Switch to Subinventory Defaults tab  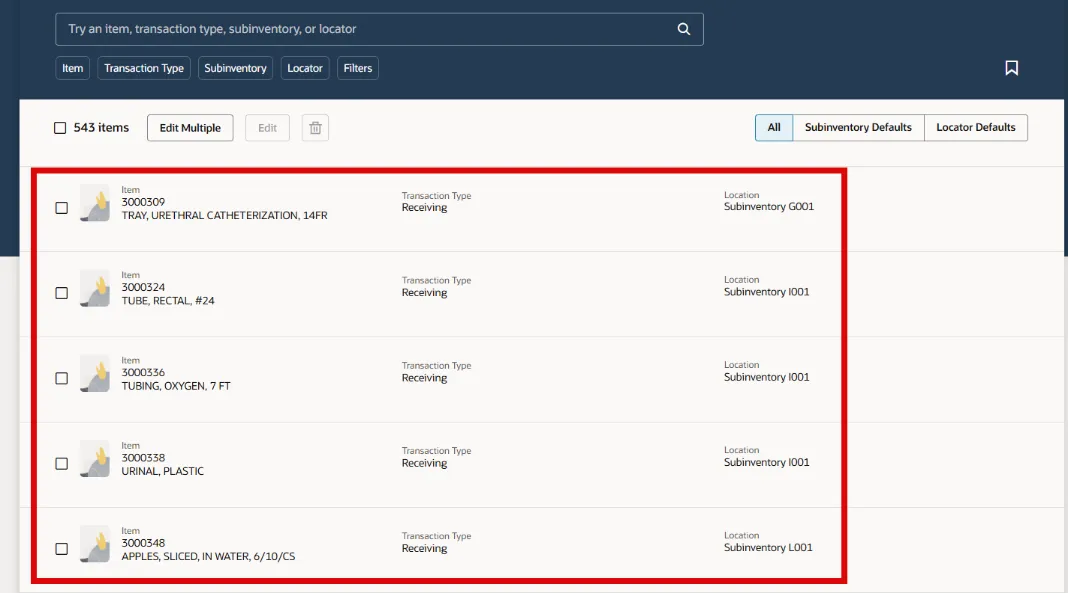point(858,128)
